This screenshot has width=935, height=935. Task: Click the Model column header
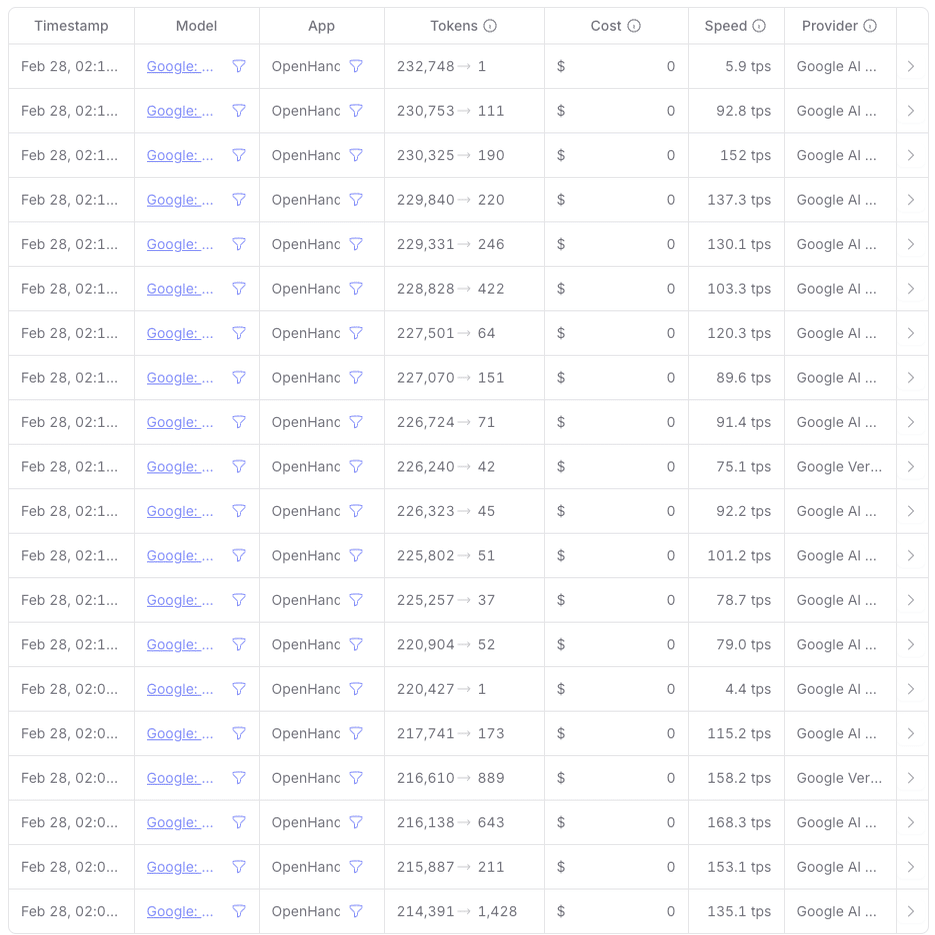pyautogui.click(x=196, y=26)
